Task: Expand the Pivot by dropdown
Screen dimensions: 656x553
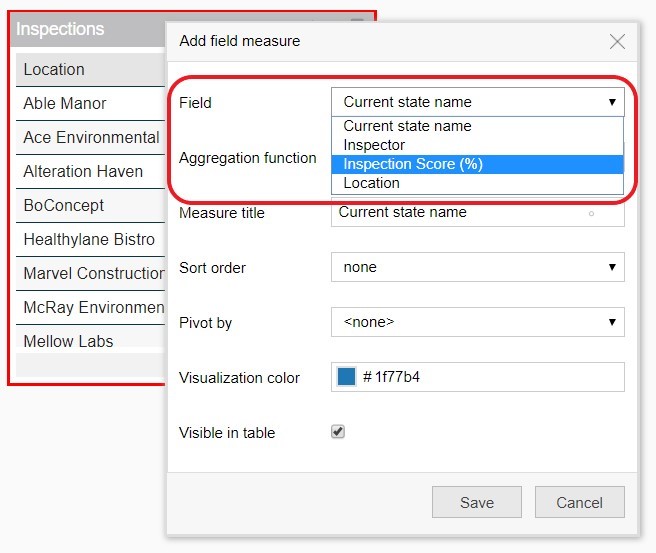Action: point(477,322)
